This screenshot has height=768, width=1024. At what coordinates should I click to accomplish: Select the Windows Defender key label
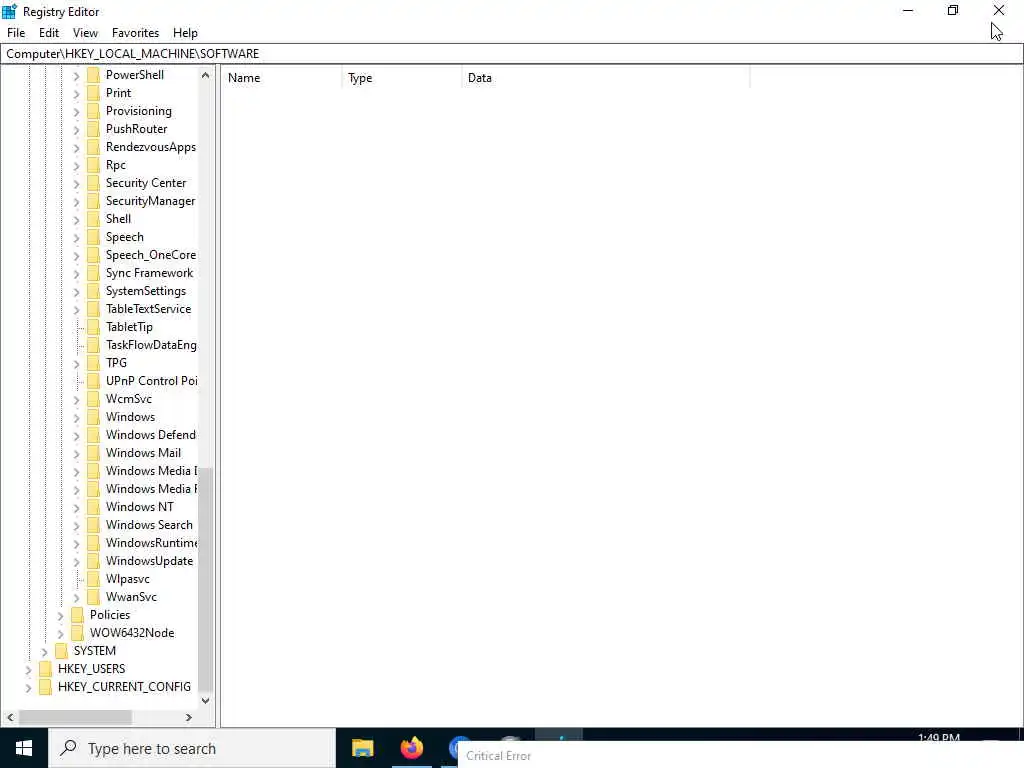pyautogui.click(x=151, y=435)
